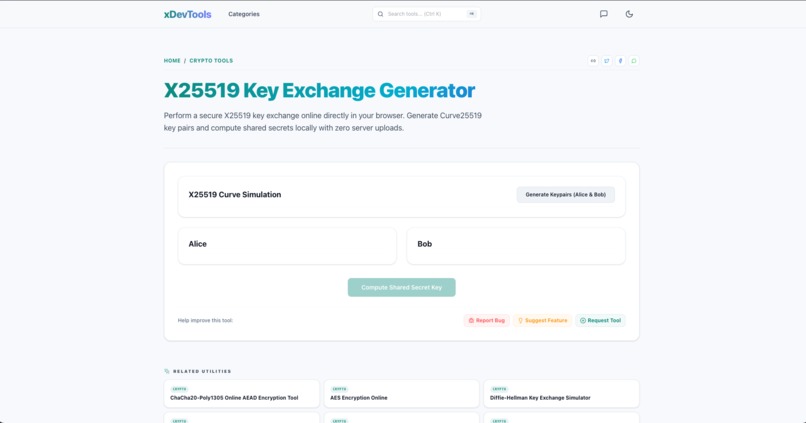This screenshot has width=806, height=423.
Task: Click the Bob panel heading
Action: click(x=425, y=244)
